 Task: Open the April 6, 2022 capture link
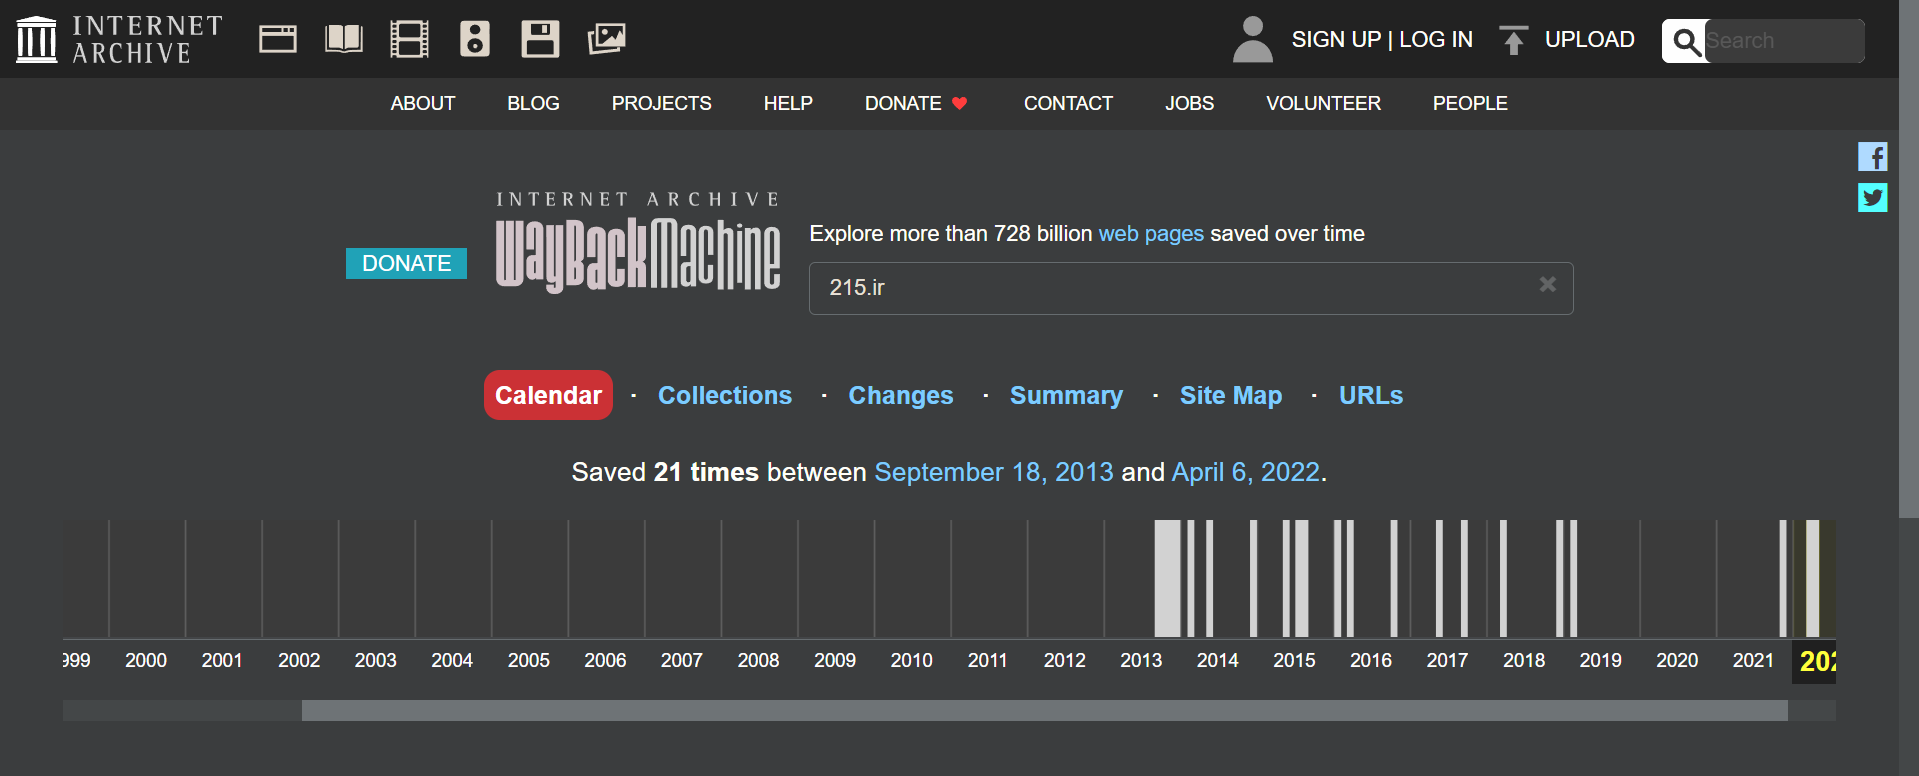click(x=1245, y=472)
